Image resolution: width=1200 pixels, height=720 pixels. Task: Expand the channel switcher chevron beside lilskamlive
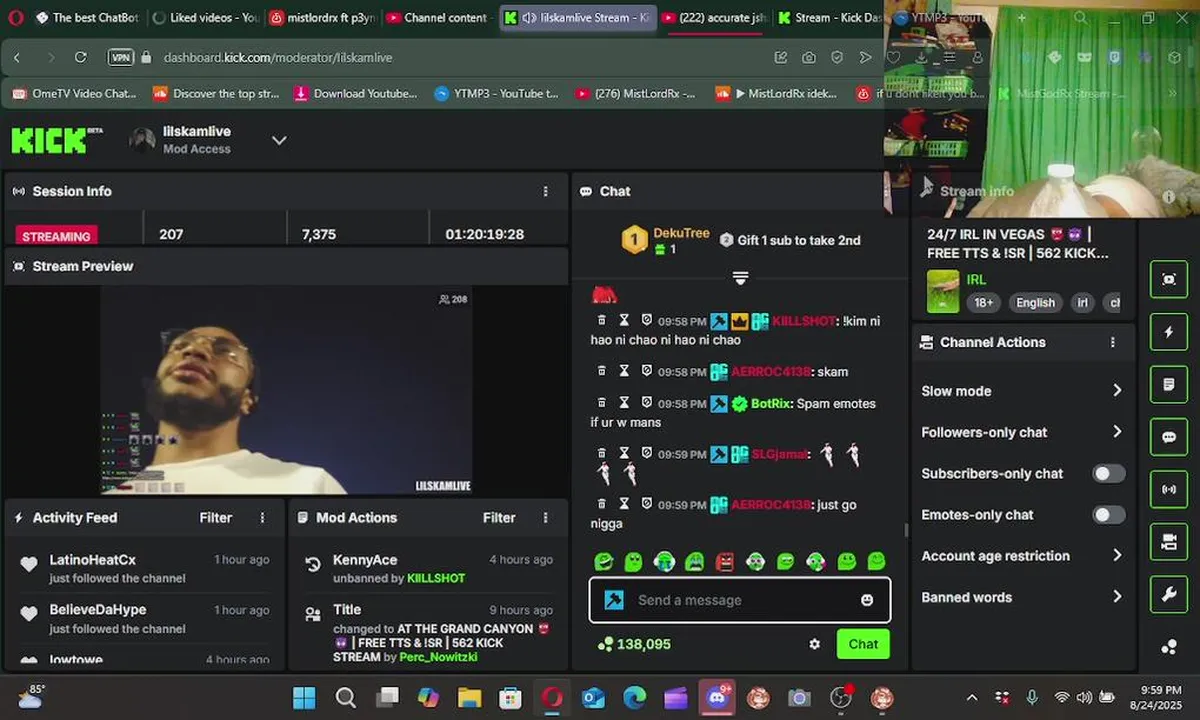tap(279, 140)
